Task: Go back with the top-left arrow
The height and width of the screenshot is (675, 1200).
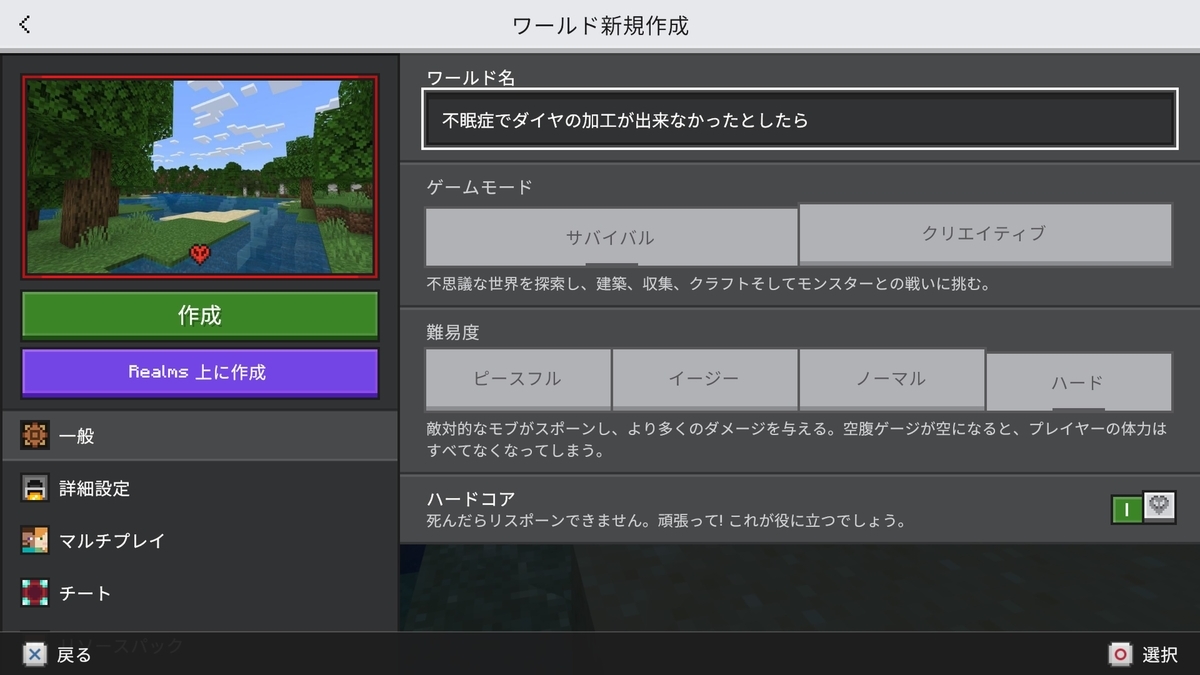Action: 25,24
